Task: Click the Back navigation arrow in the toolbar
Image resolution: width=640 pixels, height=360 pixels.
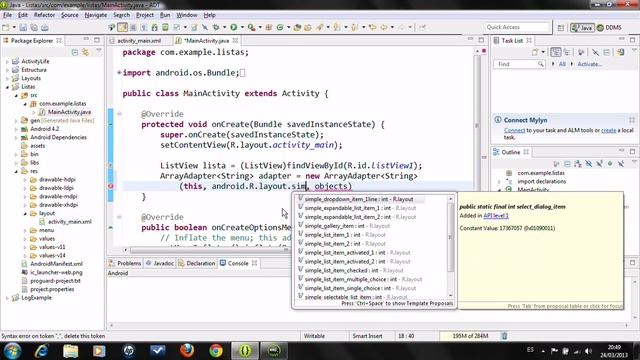Action: click(x=384, y=27)
